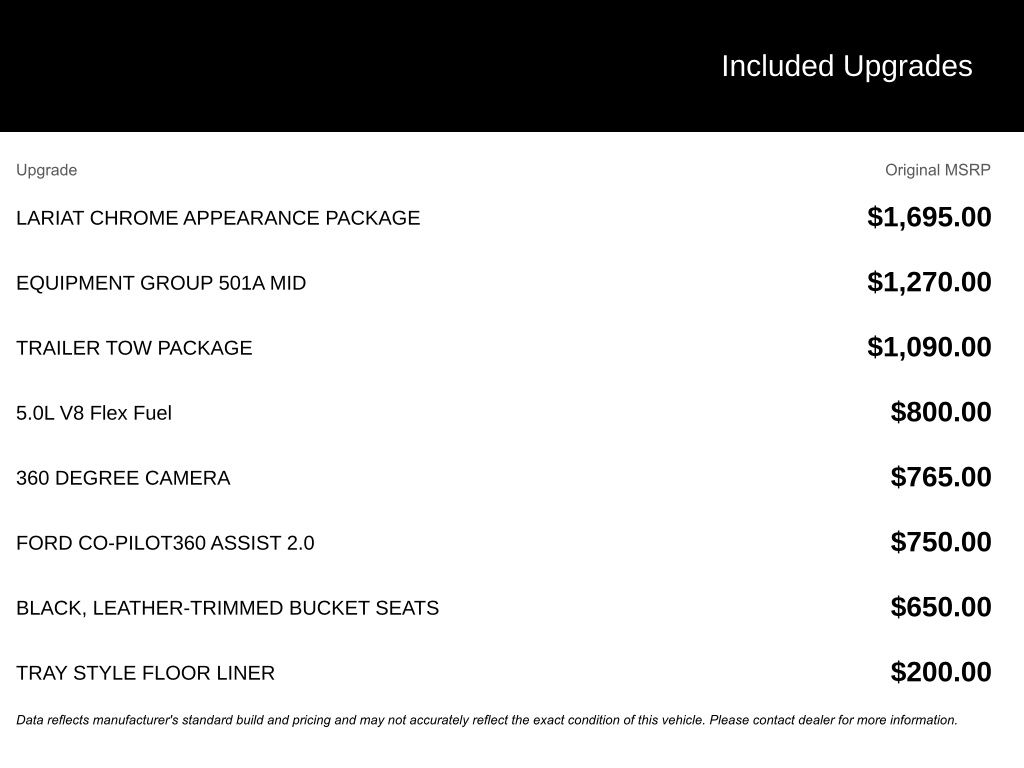Screen dimensions: 1024x768
Task: Click the Upgrade column header
Action: point(46,170)
